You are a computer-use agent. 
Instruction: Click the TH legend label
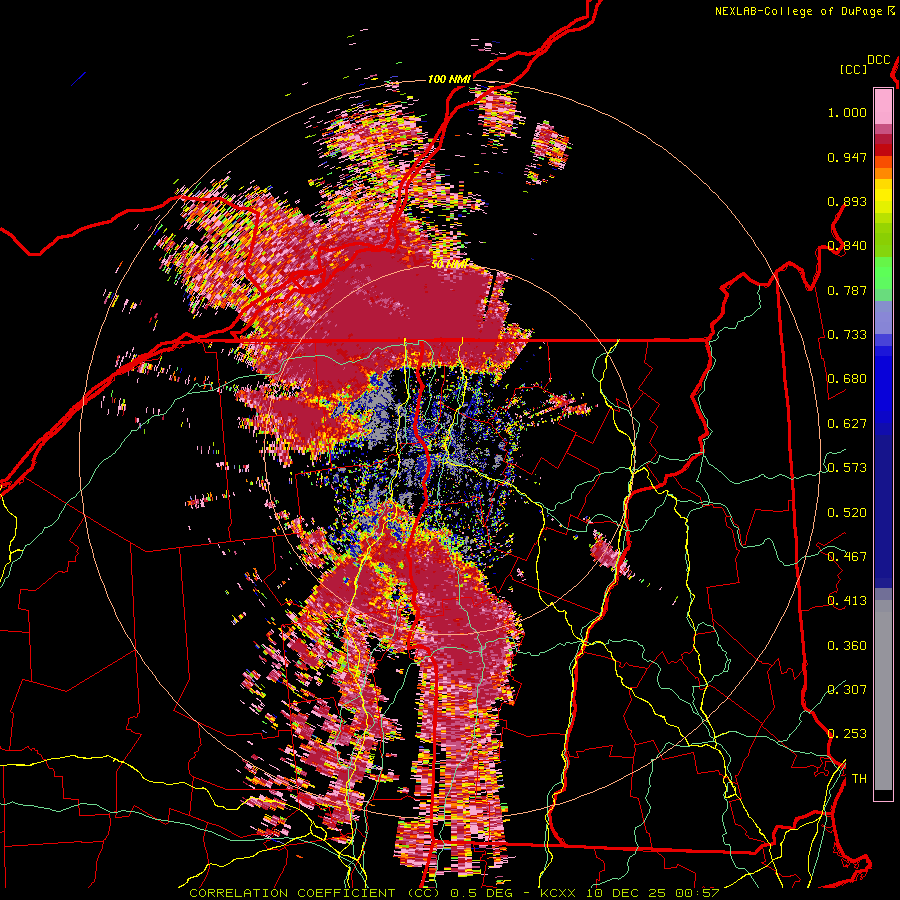point(859,779)
